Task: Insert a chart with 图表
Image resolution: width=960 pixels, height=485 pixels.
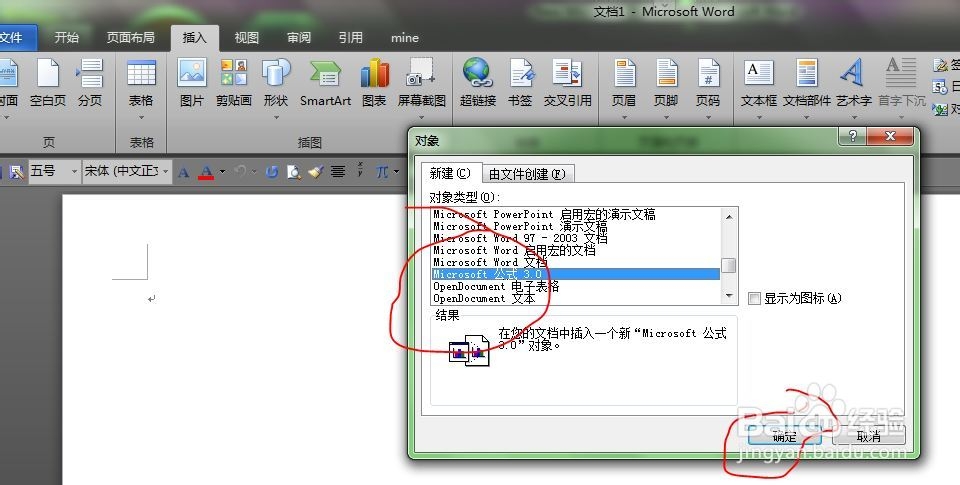Action: tap(374, 85)
